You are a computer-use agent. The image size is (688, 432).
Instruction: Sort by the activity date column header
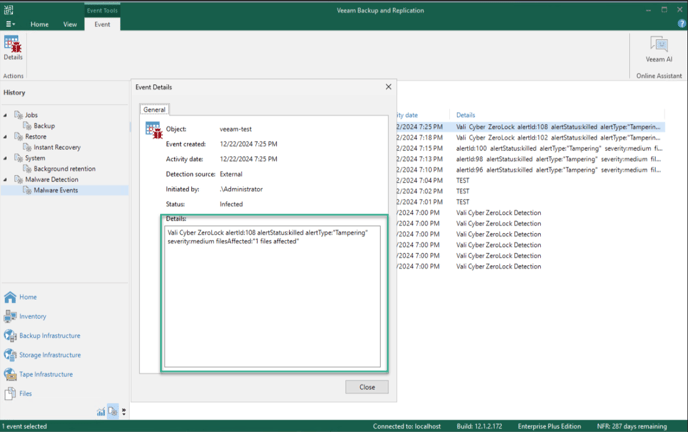click(407, 115)
